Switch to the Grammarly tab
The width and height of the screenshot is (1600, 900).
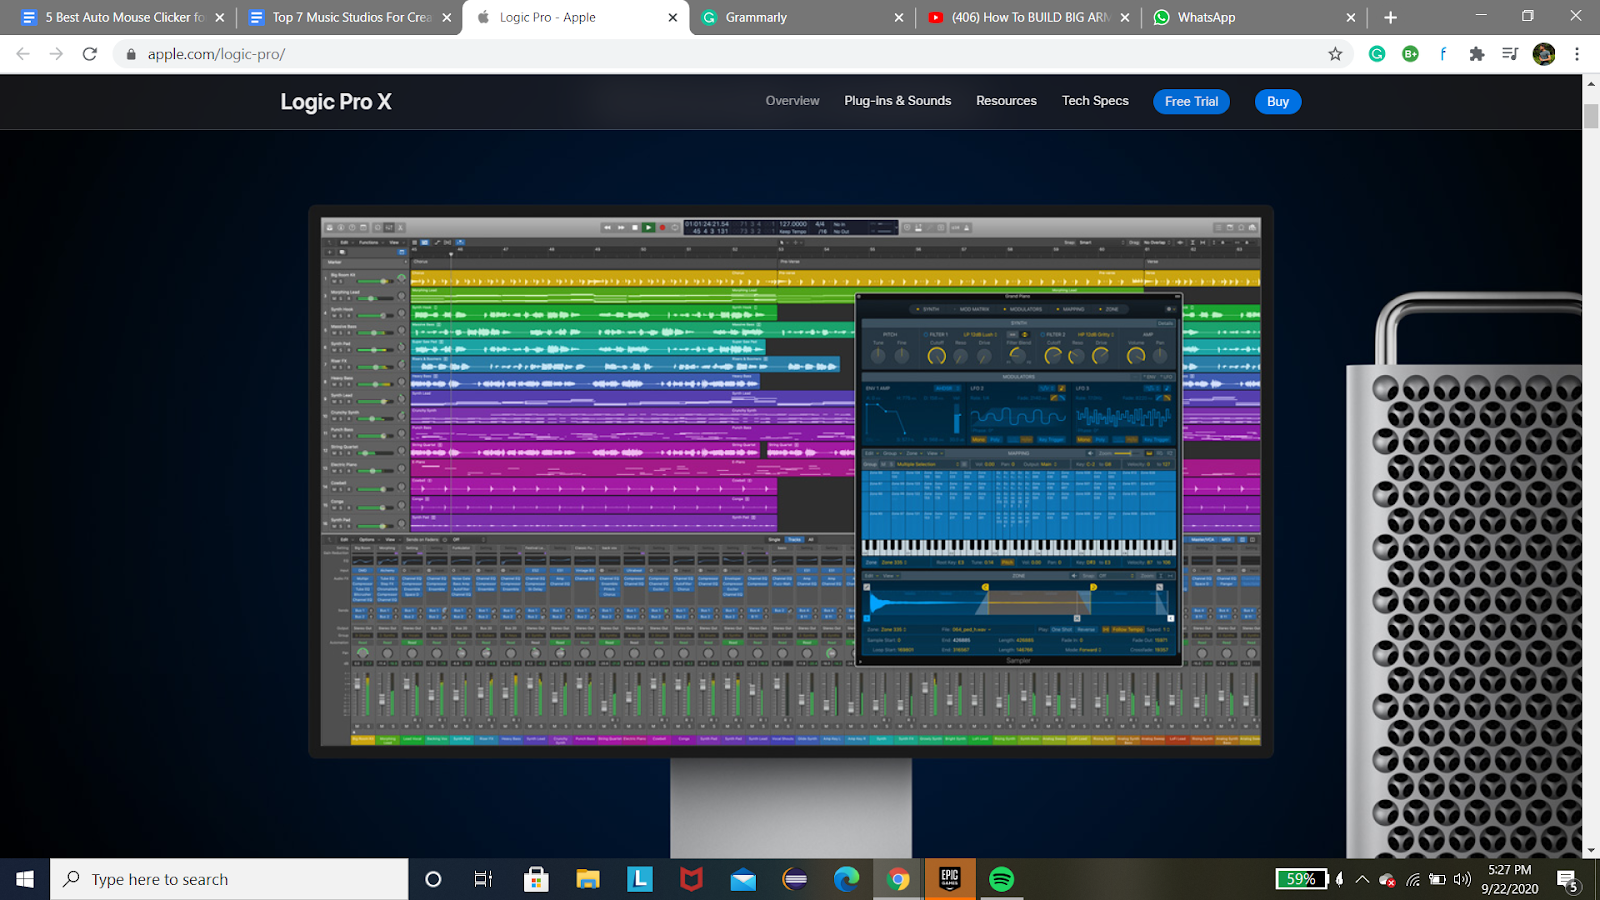[x=800, y=17]
